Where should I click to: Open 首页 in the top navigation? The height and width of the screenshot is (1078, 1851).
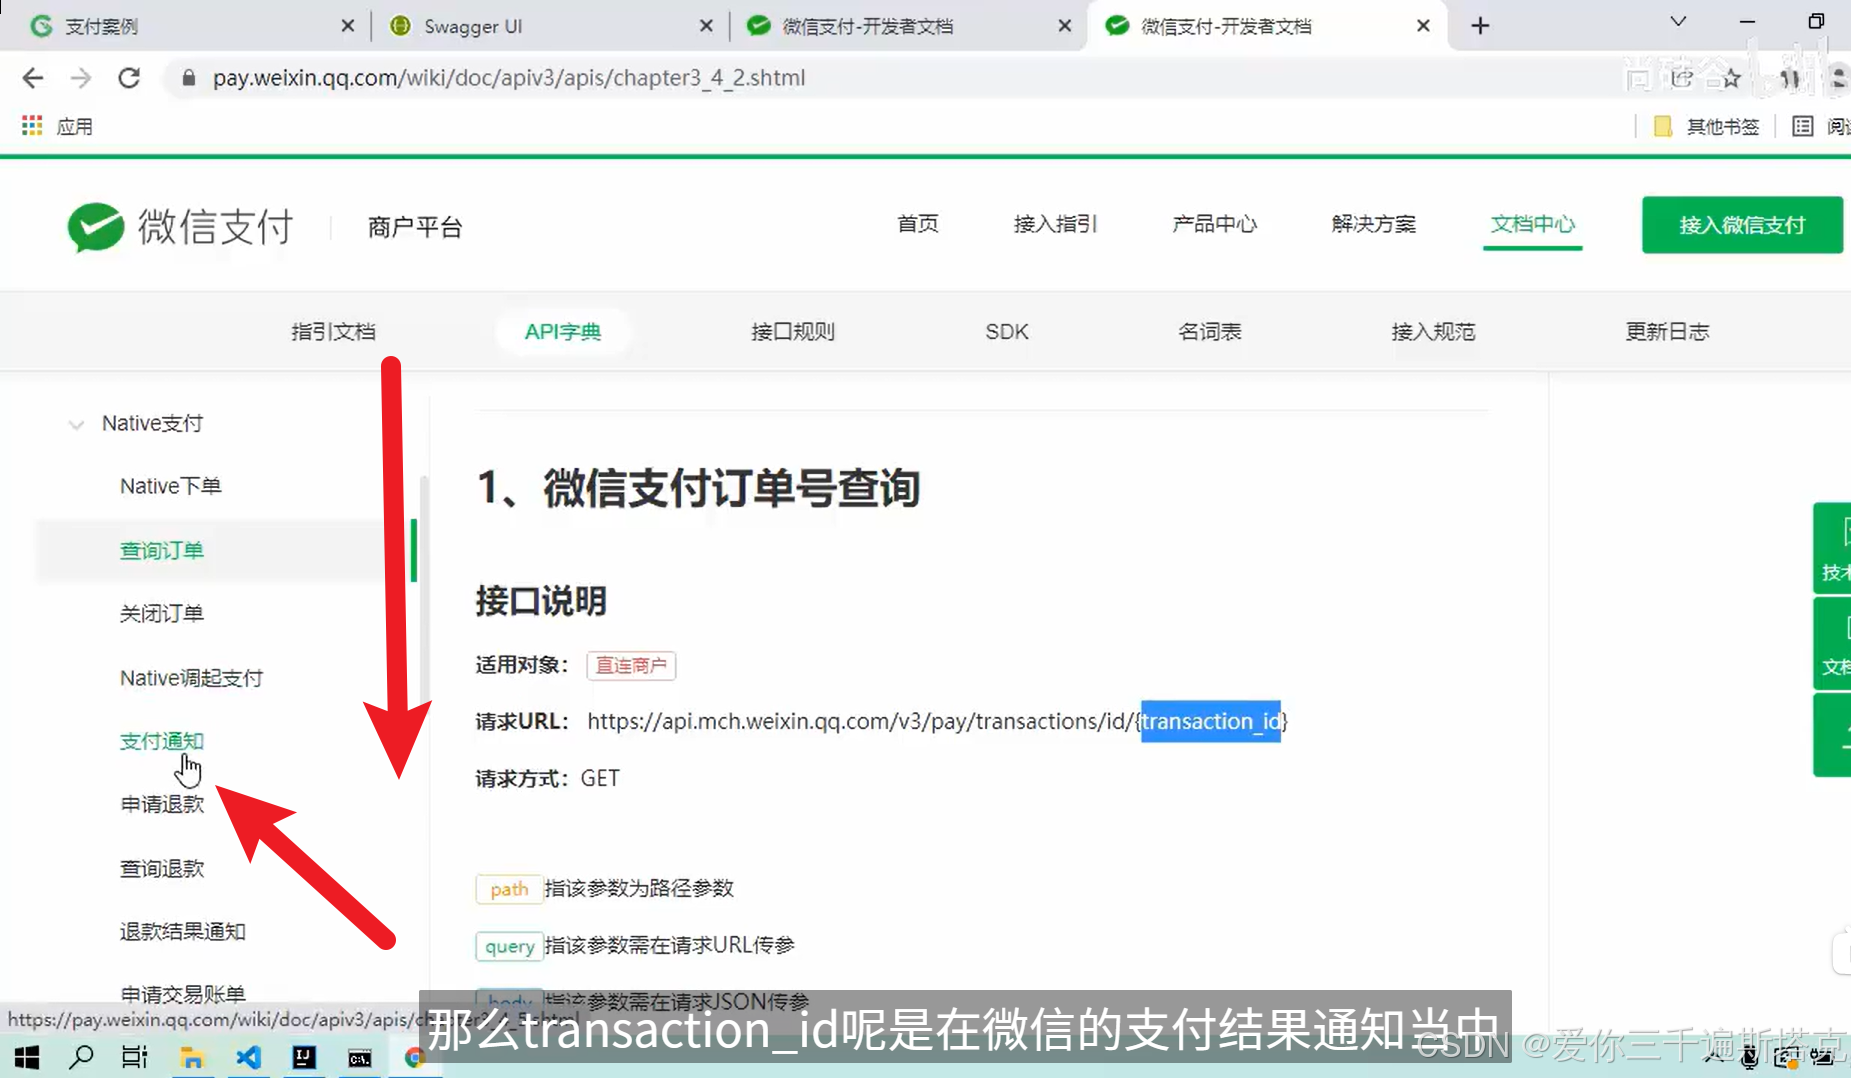(918, 224)
